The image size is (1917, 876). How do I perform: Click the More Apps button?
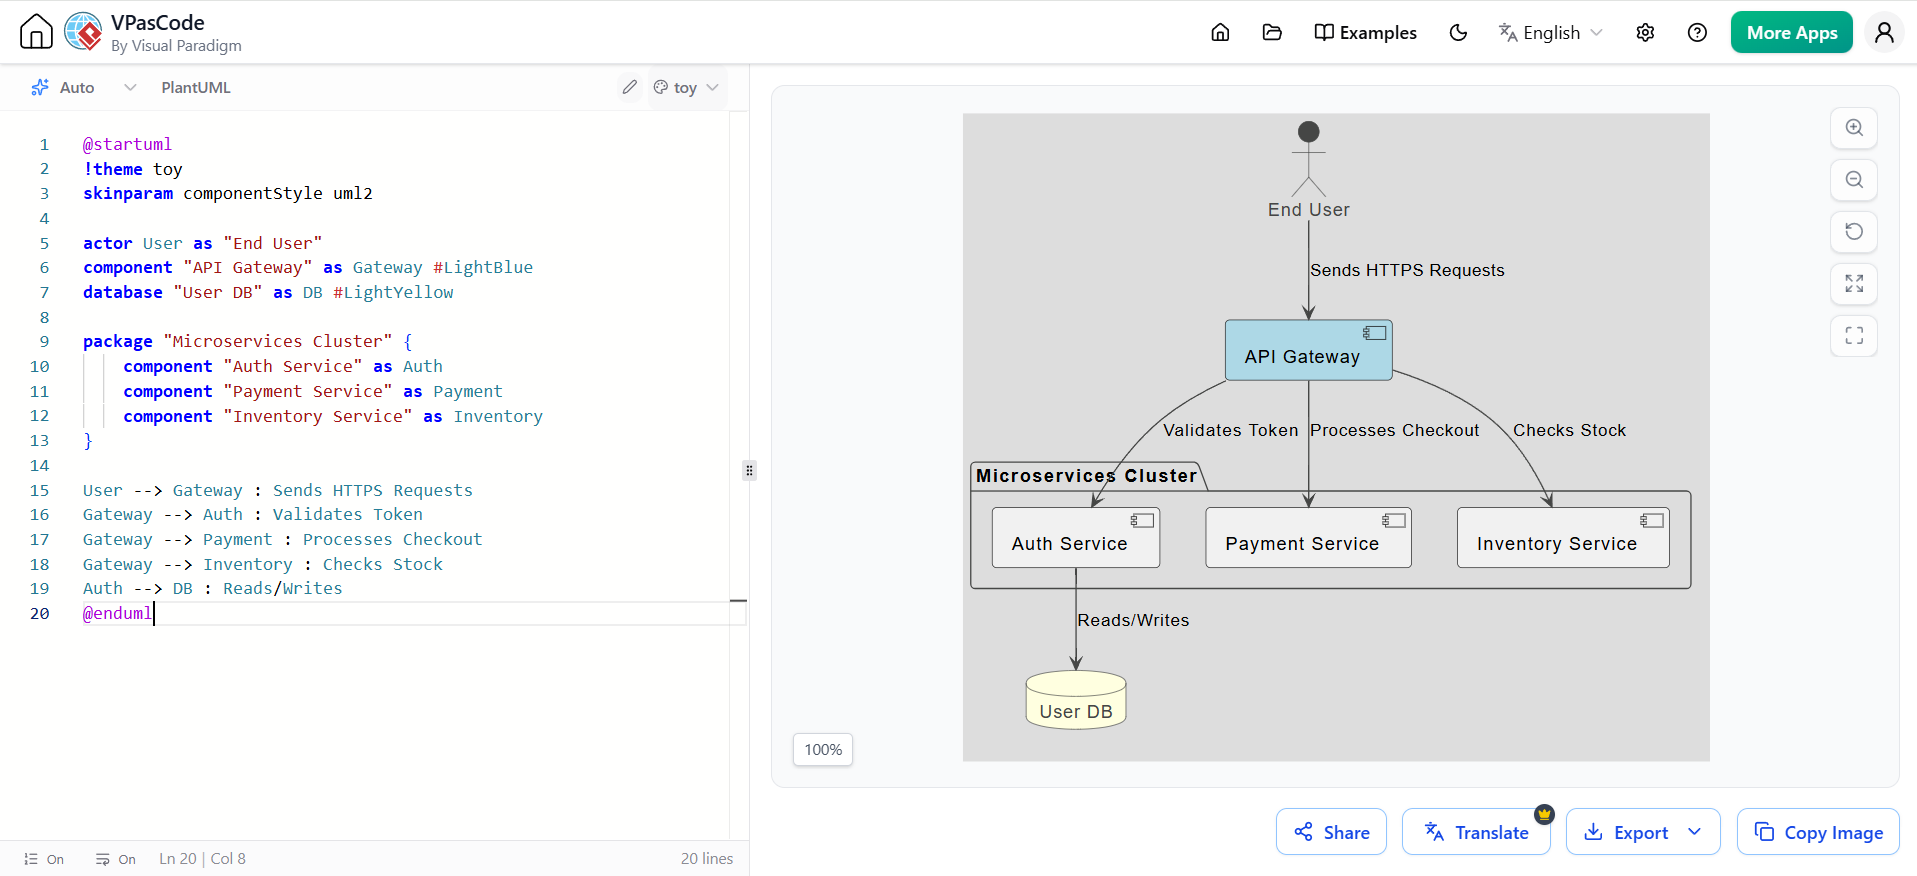pos(1791,33)
